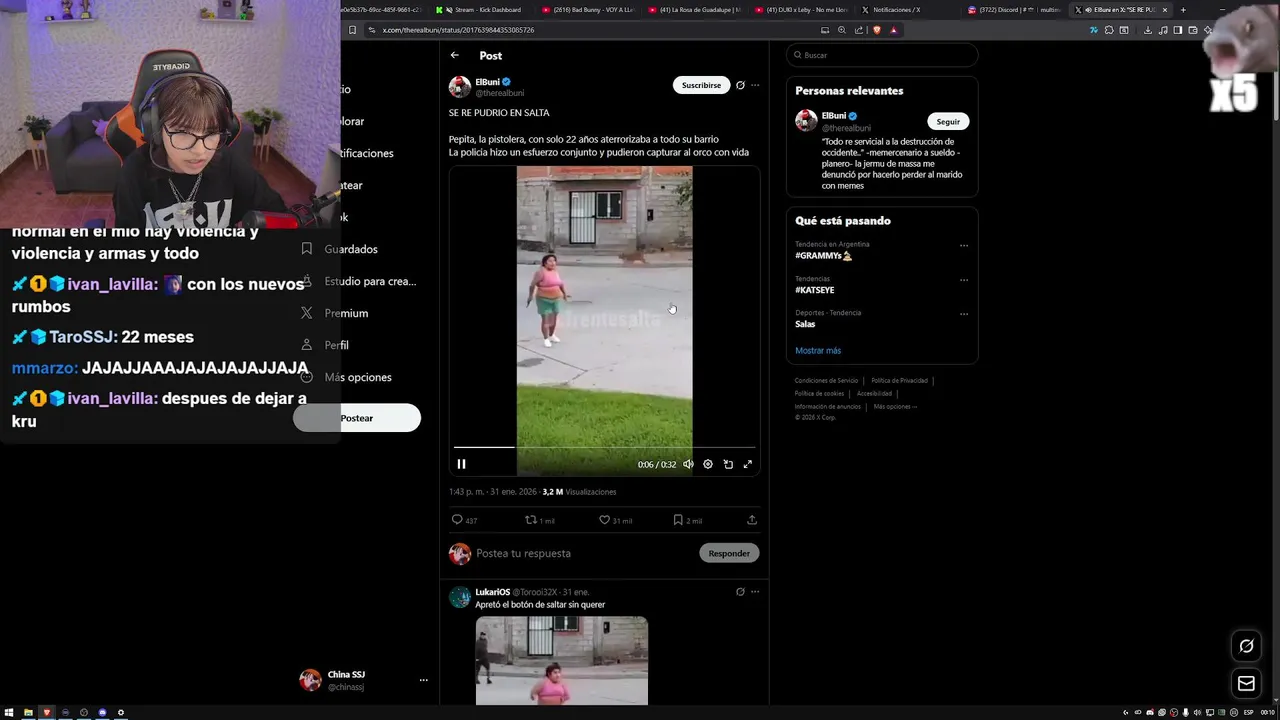This screenshot has width=1280, height=720.
Task: Share the post with the upload icon
Action: [752, 520]
